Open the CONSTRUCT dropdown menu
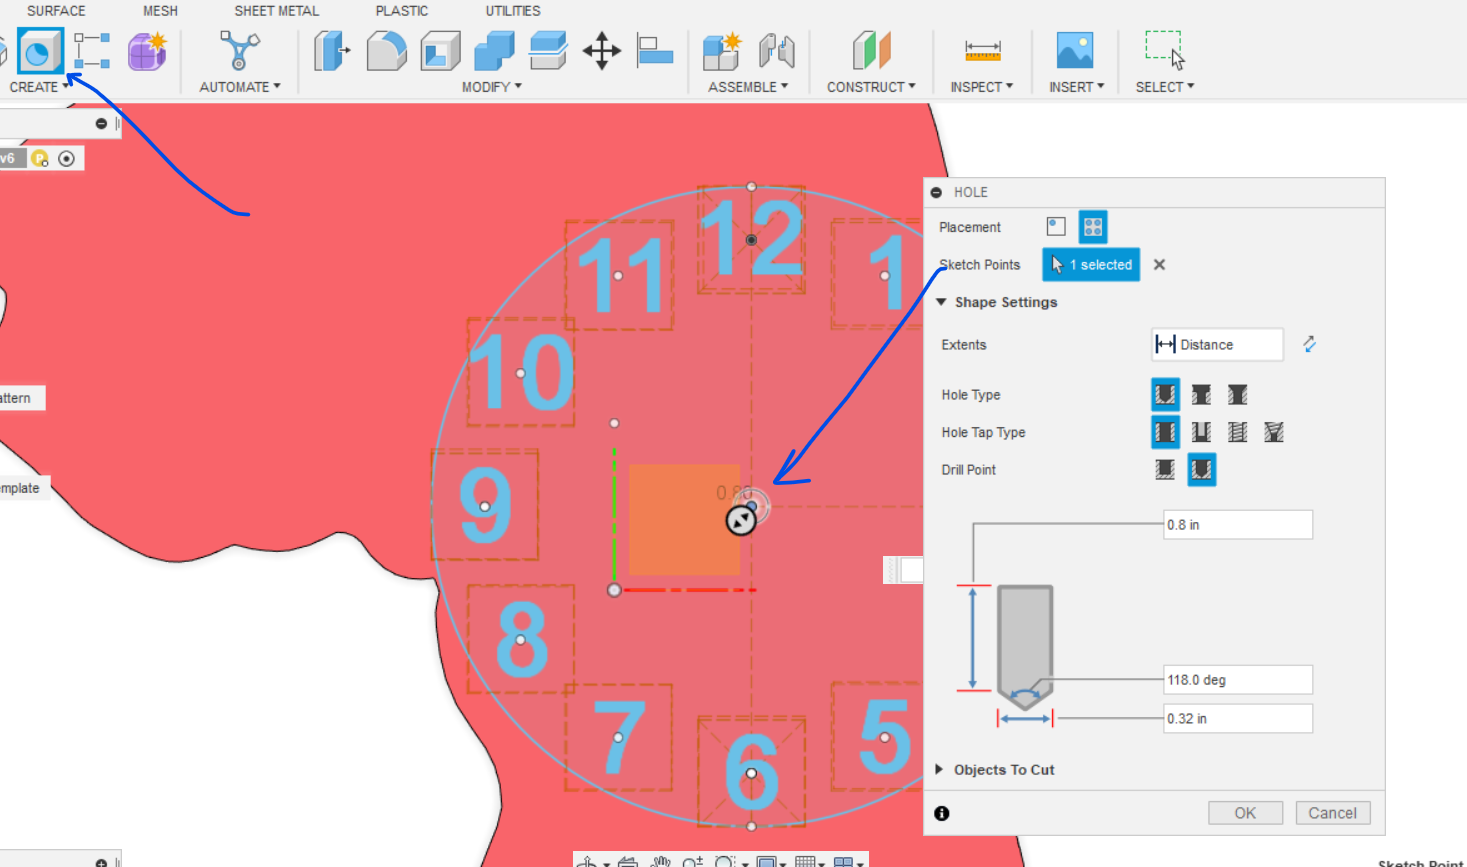The image size is (1467, 867). 871,87
